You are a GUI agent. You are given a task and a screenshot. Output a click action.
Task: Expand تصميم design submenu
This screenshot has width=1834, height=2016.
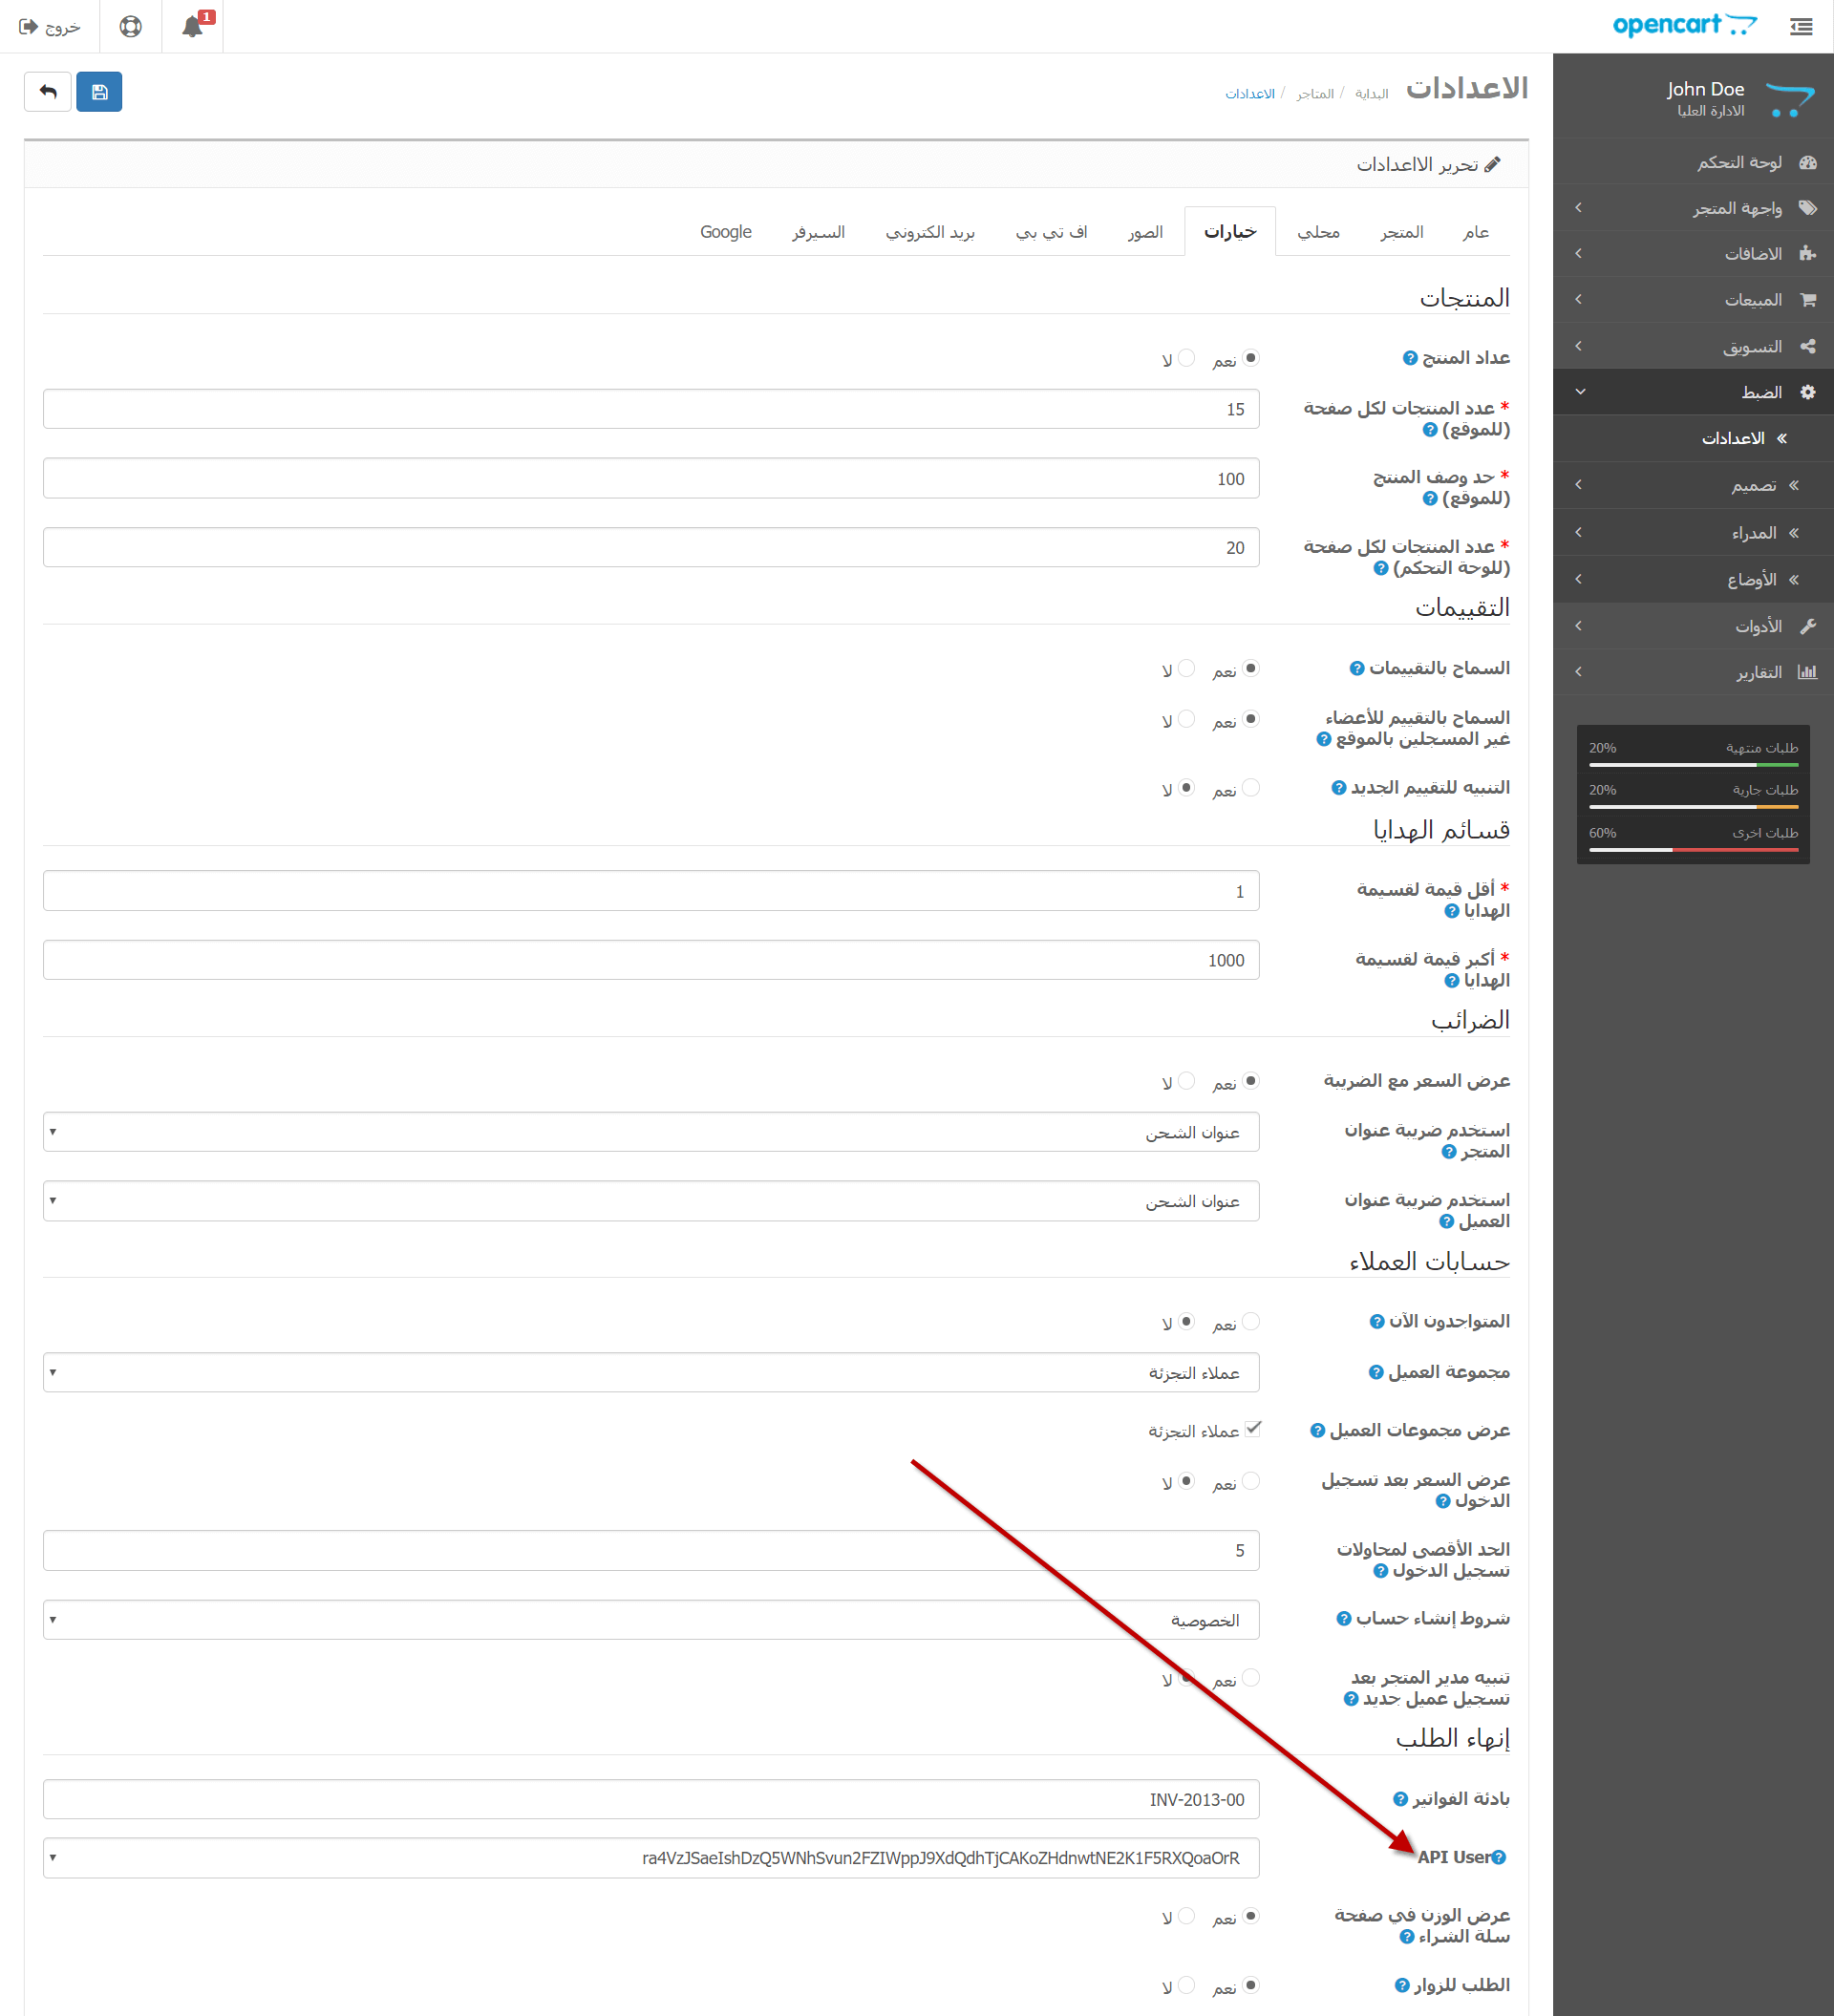pos(1693,485)
